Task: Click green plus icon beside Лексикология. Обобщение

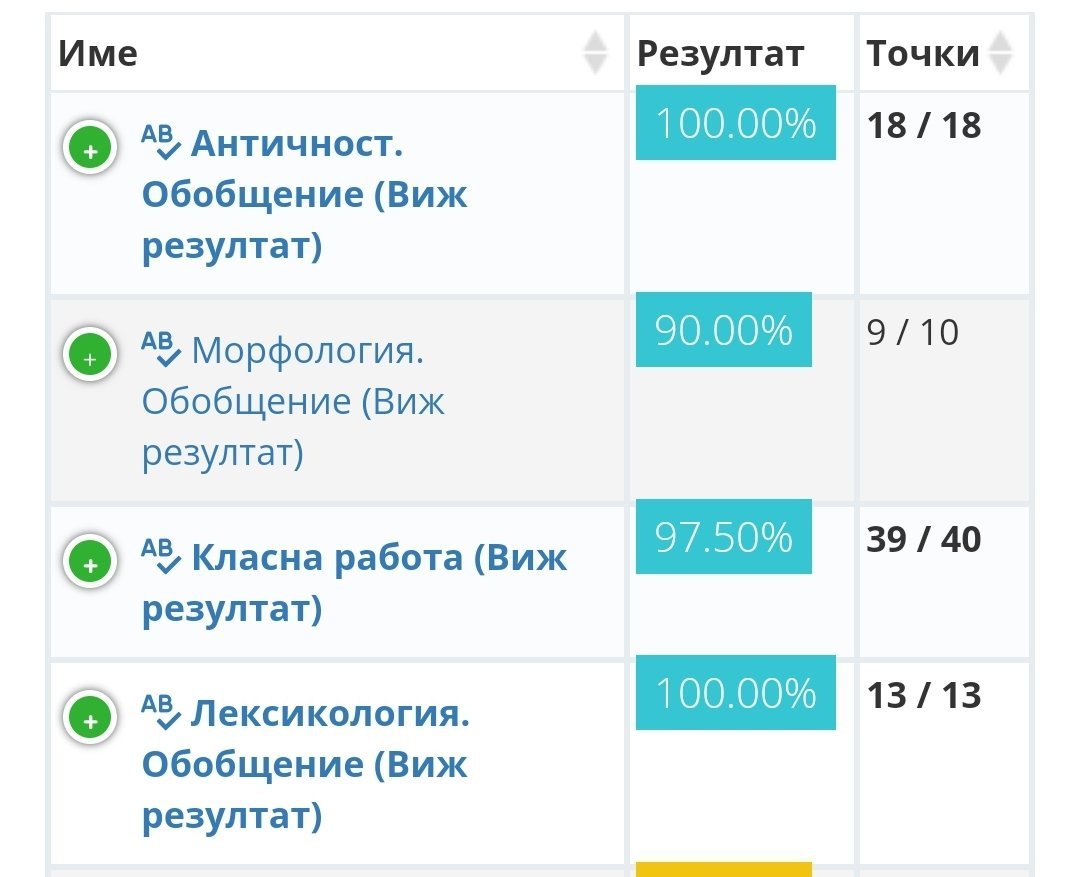Action: pos(90,720)
